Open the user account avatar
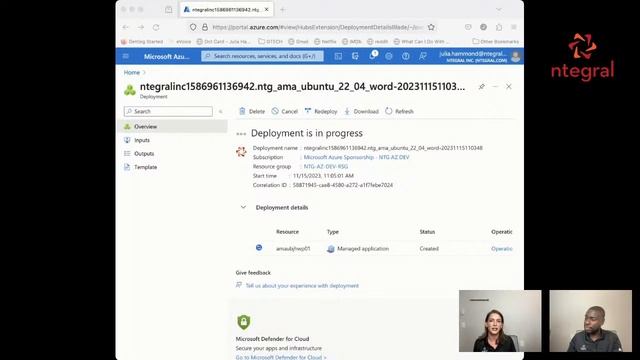This screenshot has height=360, width=640. point(516,56)
